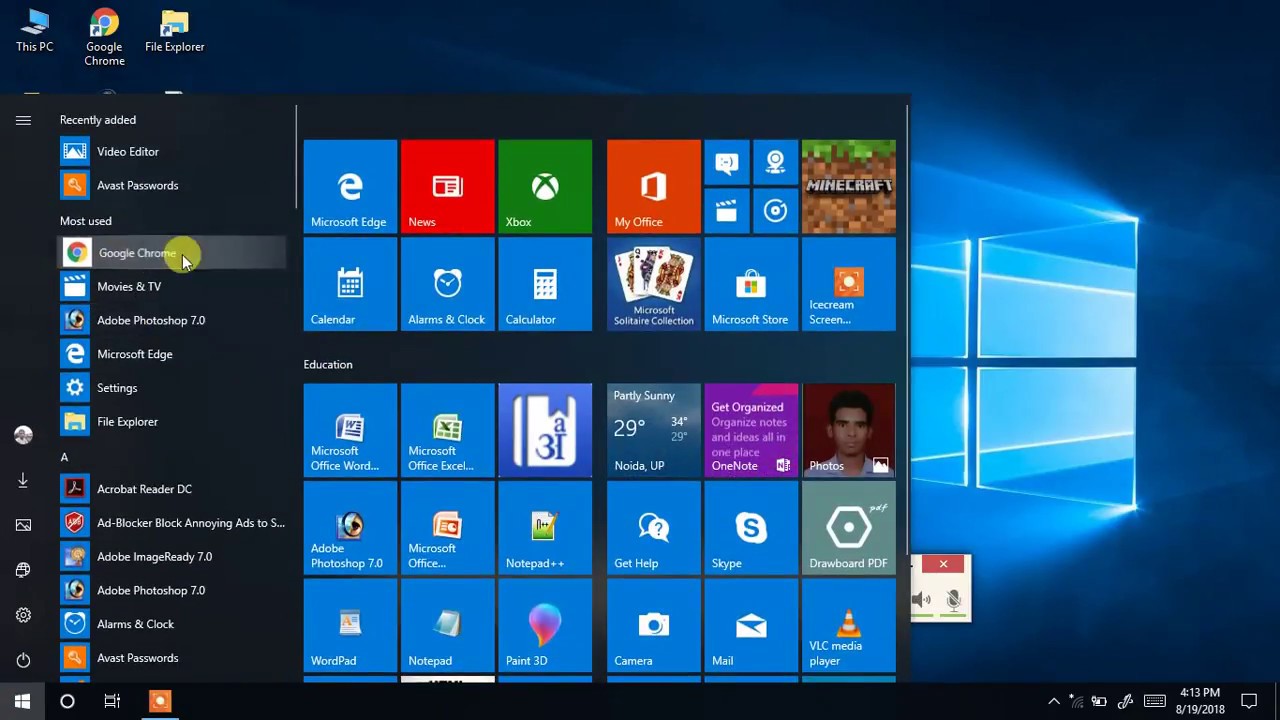The image size is (1280, 720).
Task: Open the OneNote Get Organized tile
Action: point(751,430)
